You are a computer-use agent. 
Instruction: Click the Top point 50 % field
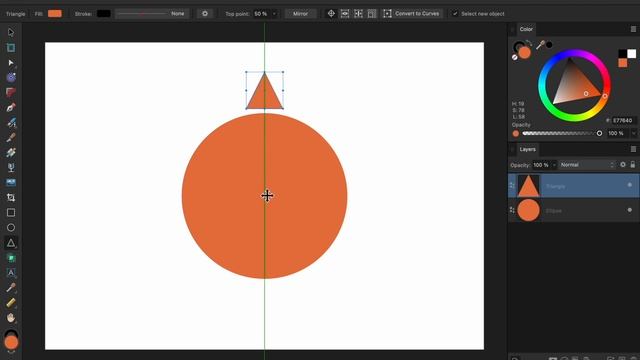point(261,14)
